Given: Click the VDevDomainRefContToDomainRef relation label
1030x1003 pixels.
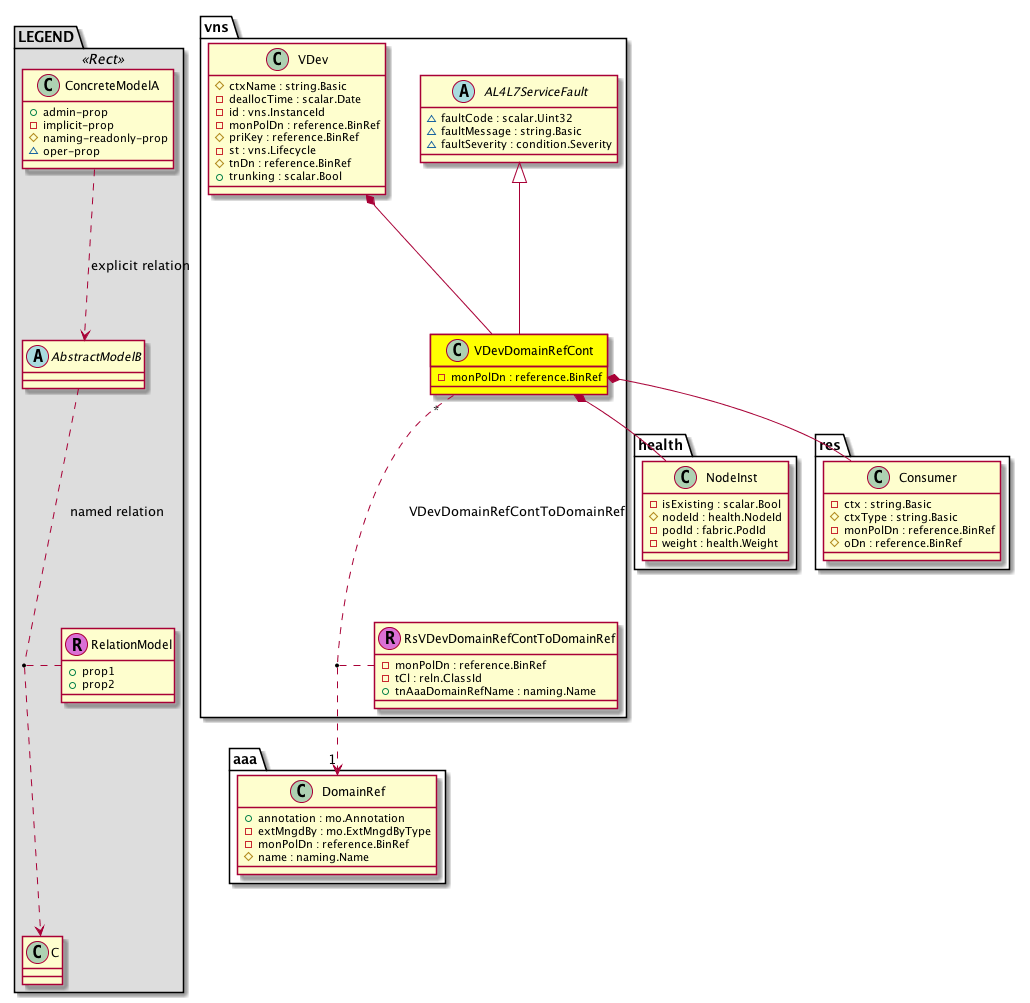Looking at the screenshot, I should pos(517,512).
